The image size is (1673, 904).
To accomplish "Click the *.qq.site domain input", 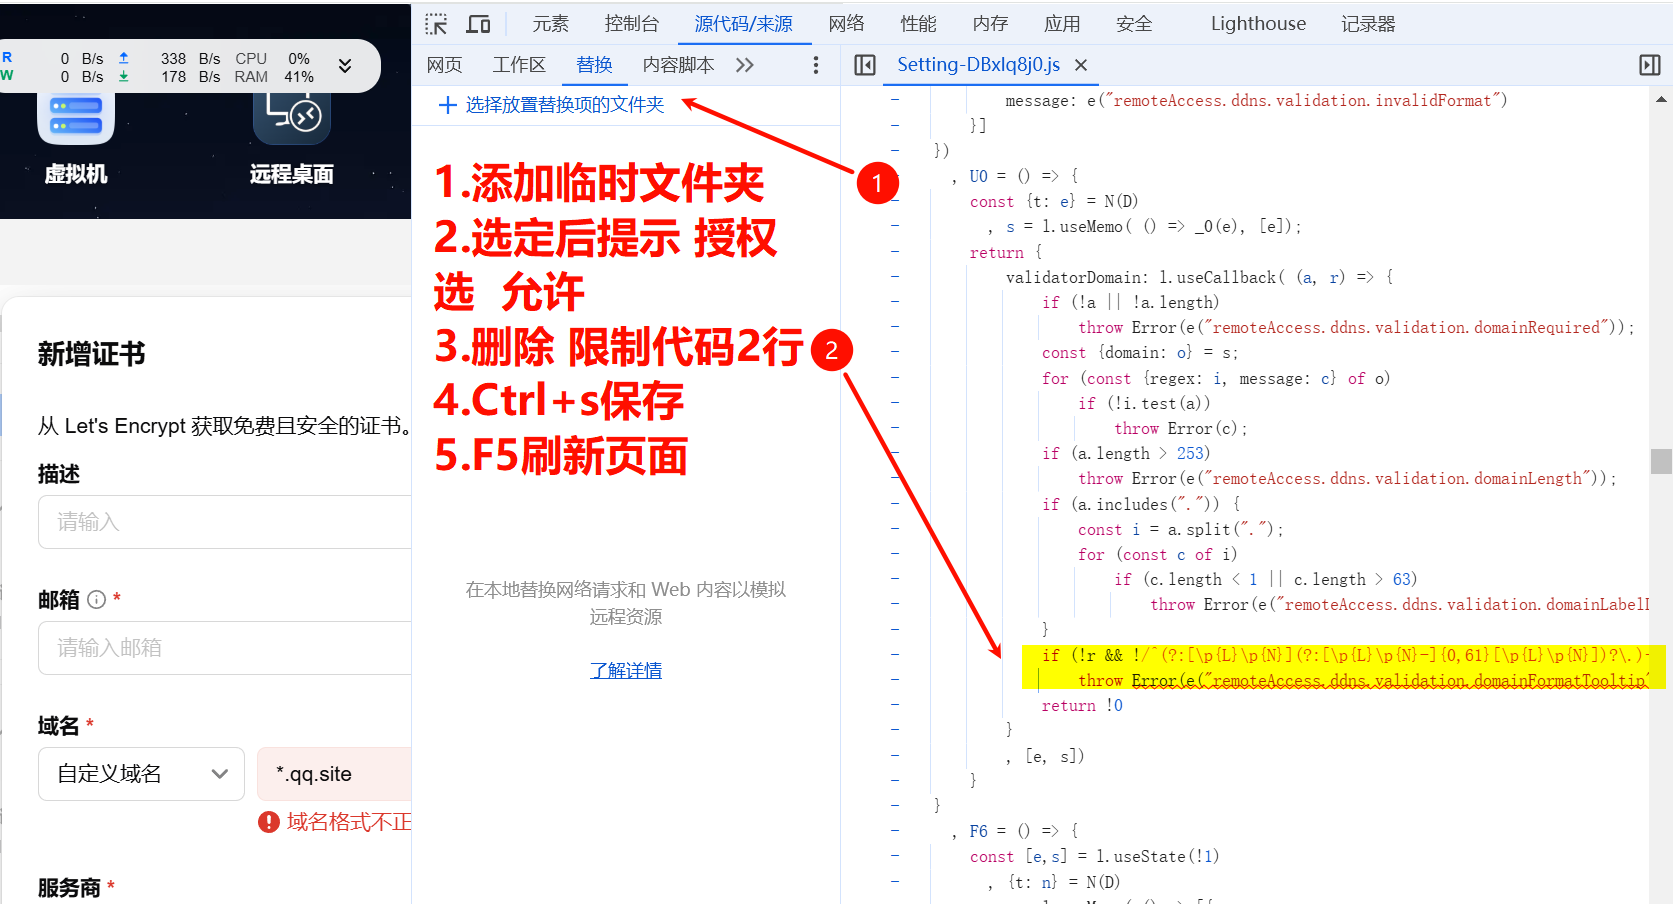I will click(334, 774).
